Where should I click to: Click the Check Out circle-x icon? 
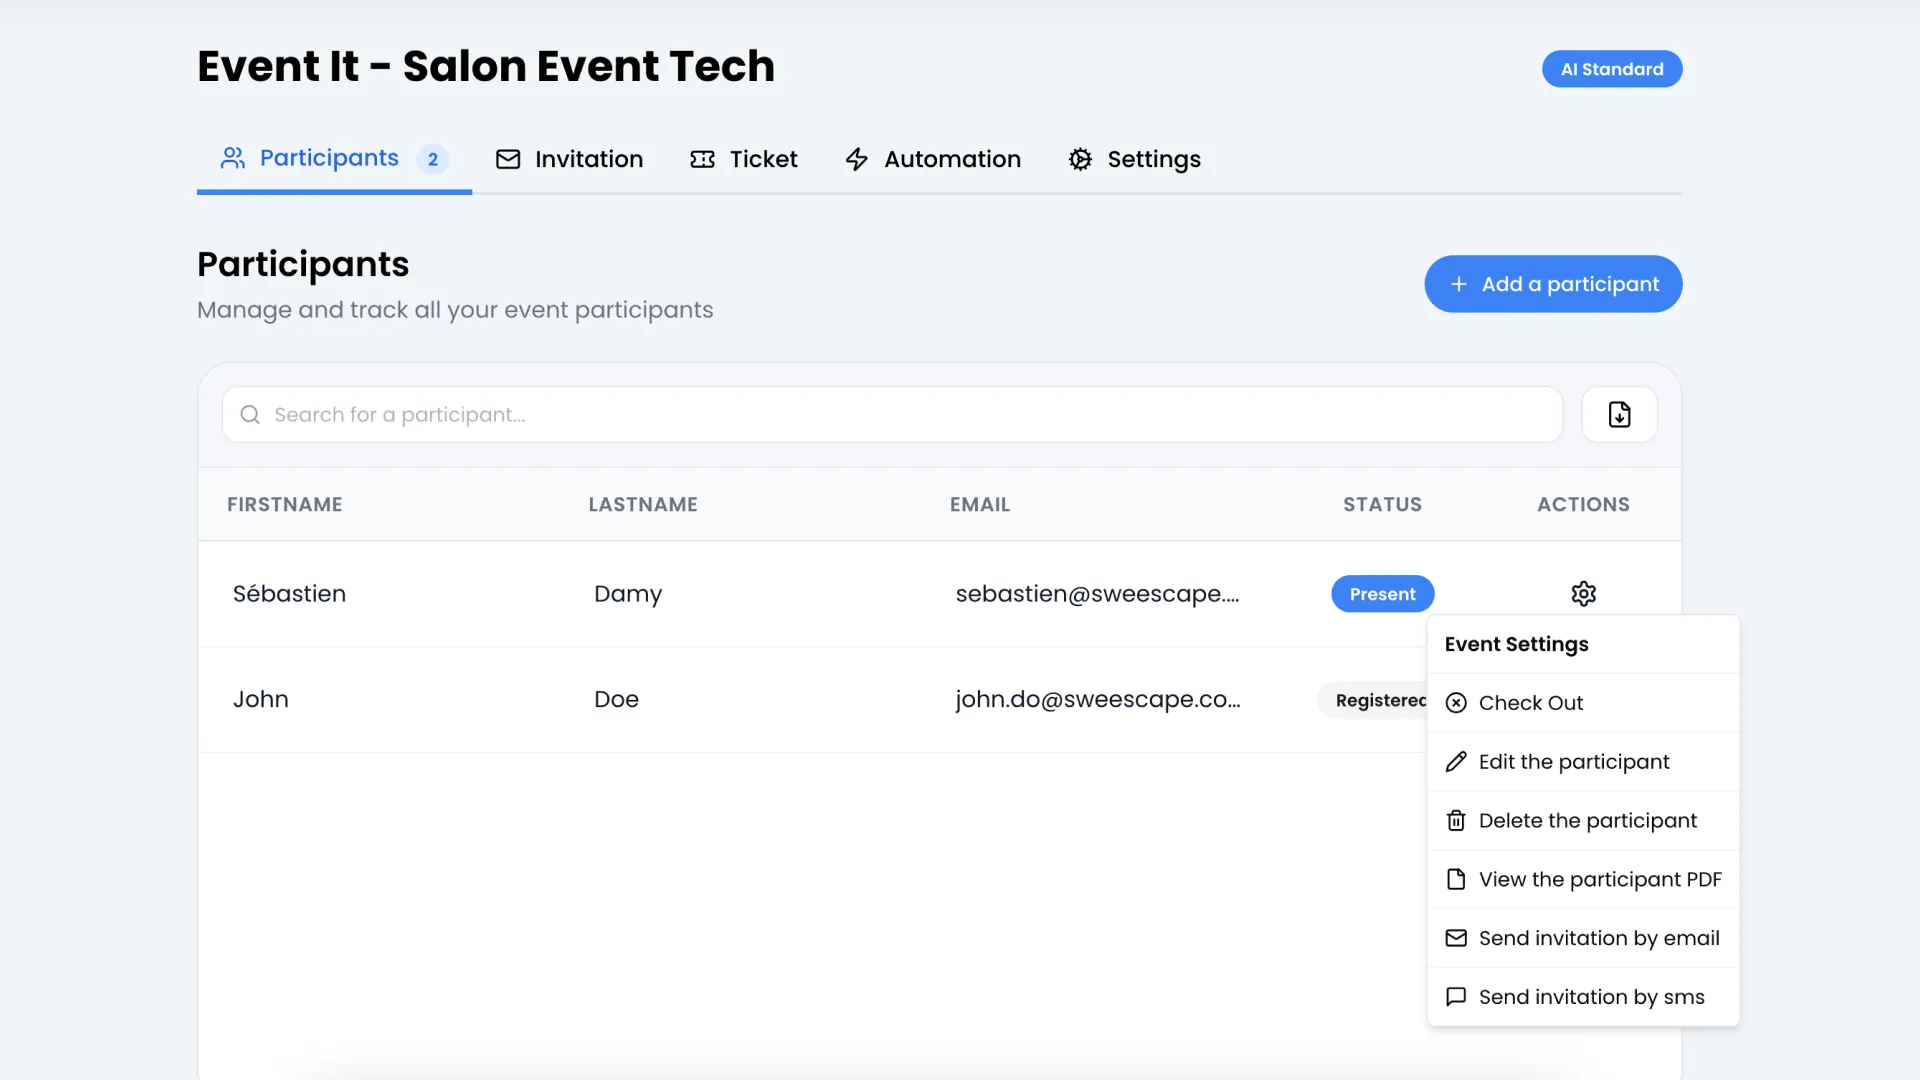[1456, 703]
